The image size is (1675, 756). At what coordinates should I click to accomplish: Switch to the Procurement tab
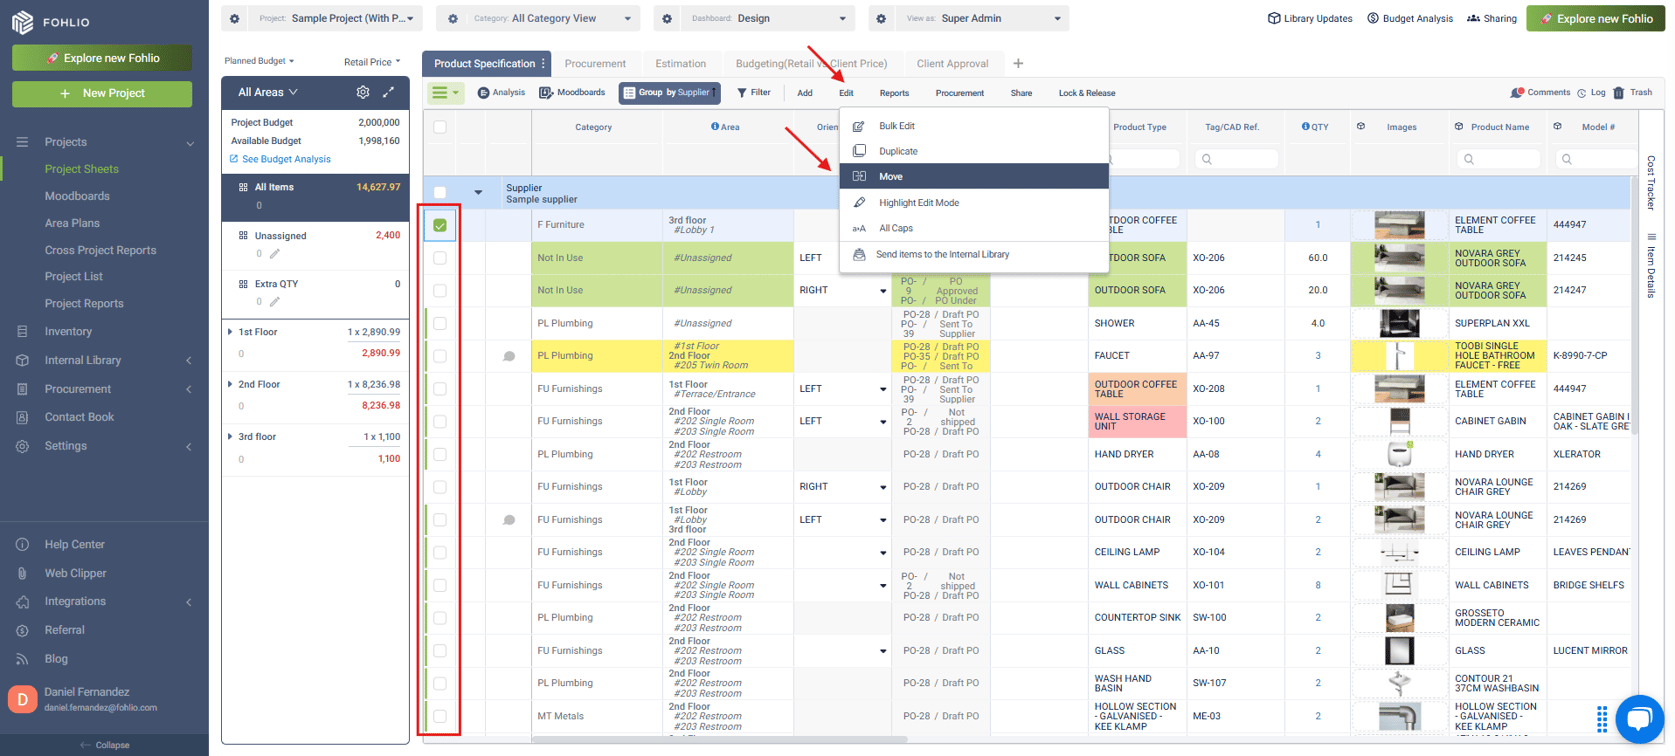(x=595, y=63)
